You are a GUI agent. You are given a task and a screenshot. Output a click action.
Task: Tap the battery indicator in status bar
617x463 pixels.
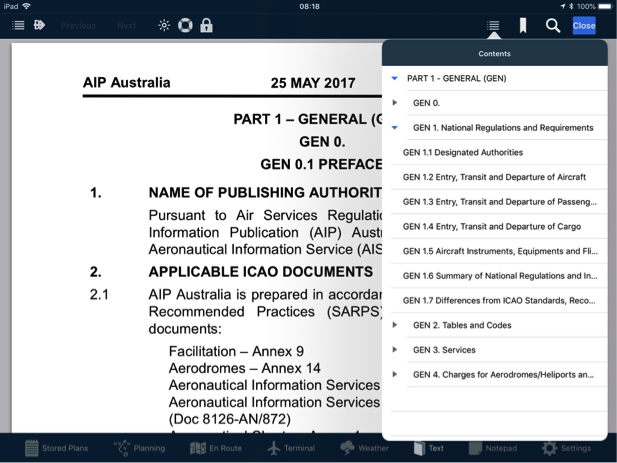click(605, 6)
